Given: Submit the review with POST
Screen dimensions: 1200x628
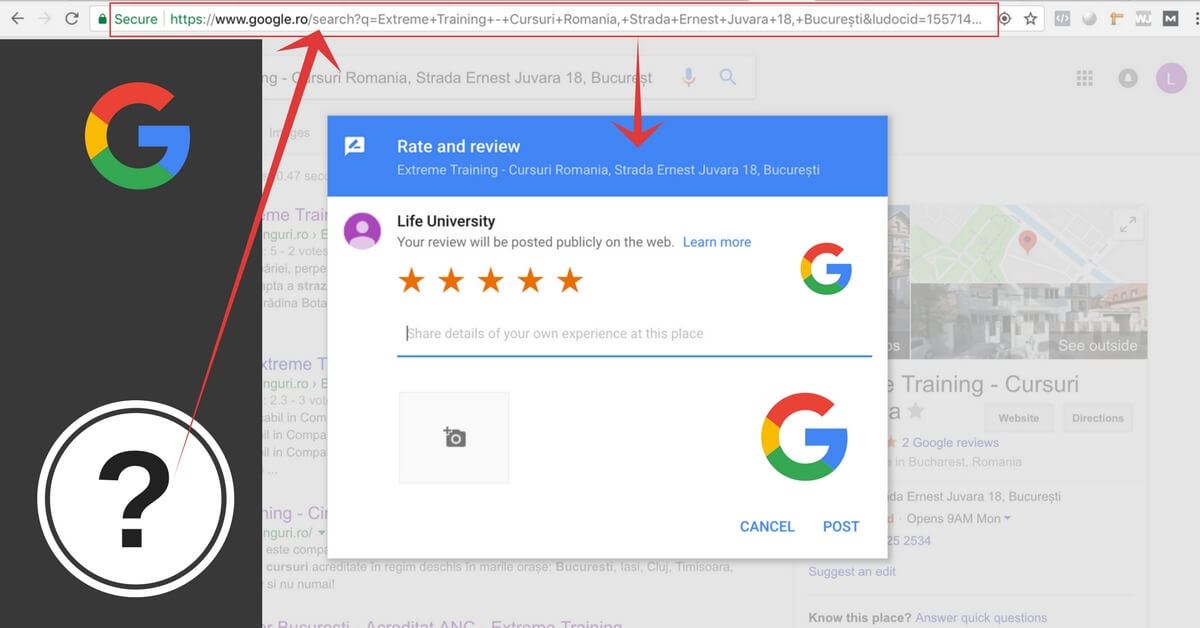Looking at the screenshot, I should [x=841, y=526].
